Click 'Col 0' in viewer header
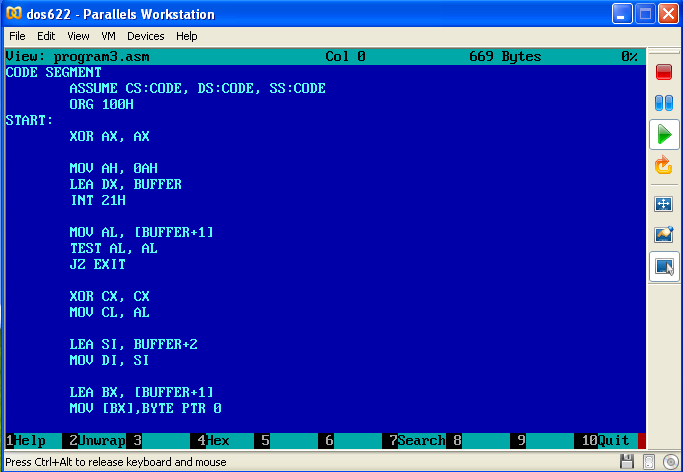The width and height of the screenshot is (683, 472). [x=345, y=57]
